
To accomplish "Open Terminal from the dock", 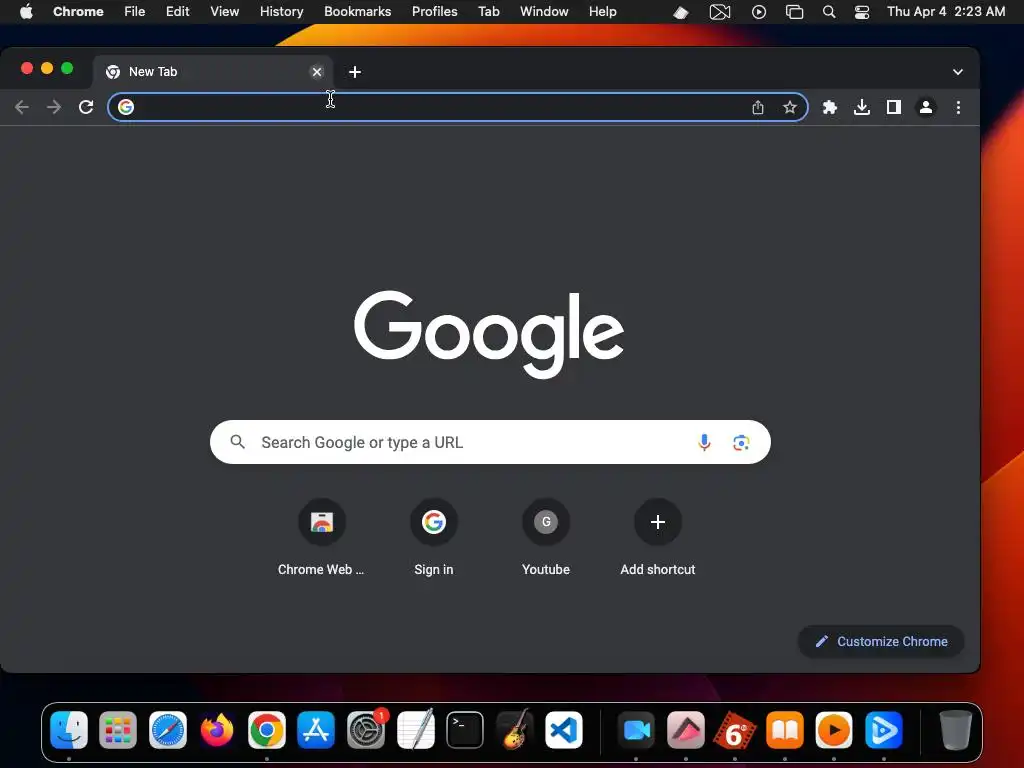I will (465, 730).
